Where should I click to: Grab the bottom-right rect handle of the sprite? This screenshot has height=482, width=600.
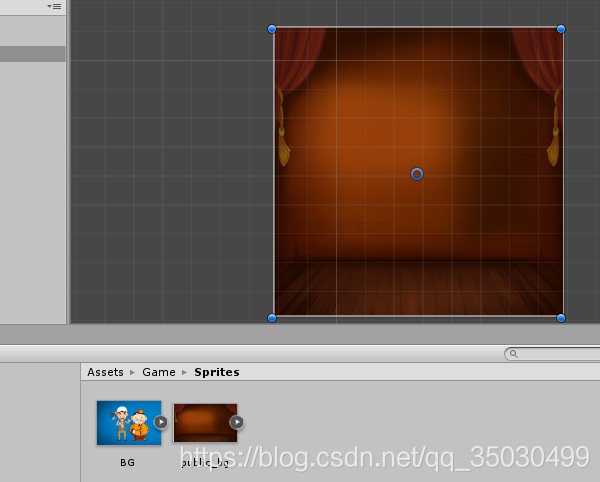click(x=561, y=318)
